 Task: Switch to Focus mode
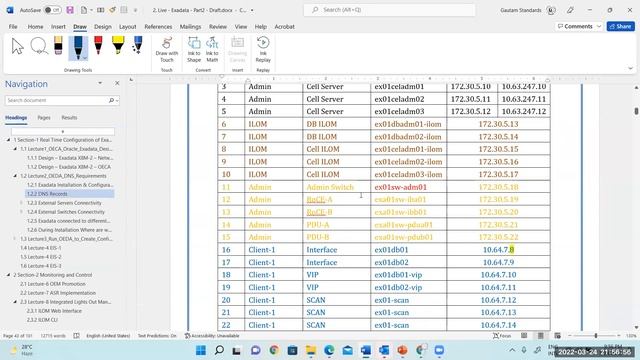coord(502,336)
